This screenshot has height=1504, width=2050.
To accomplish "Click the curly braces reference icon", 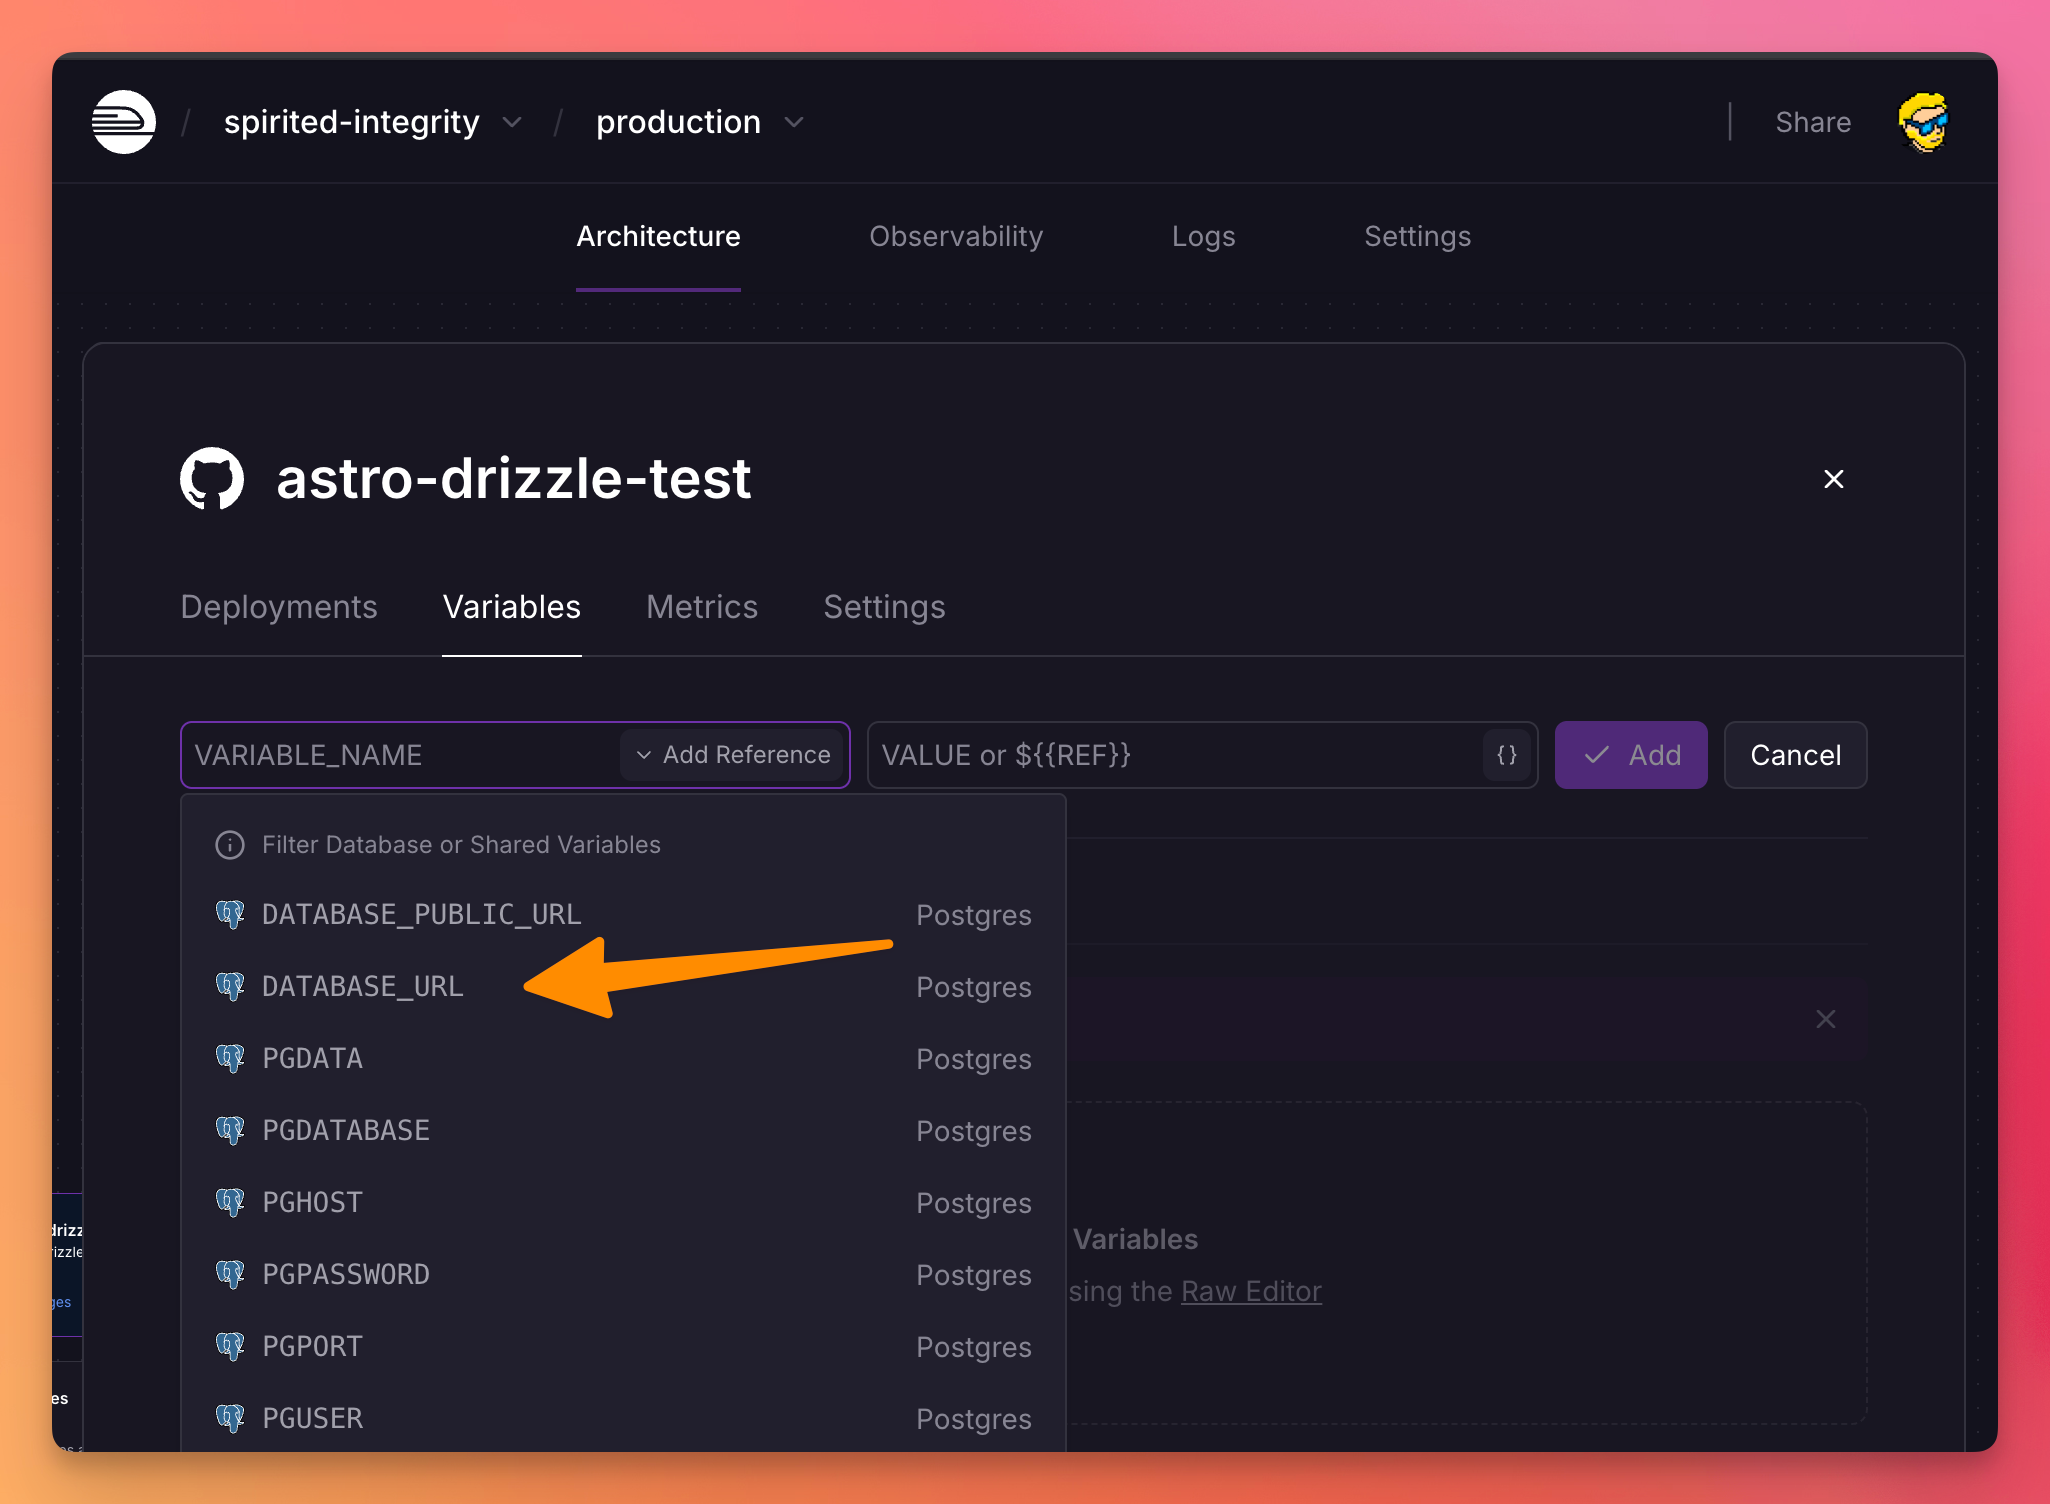I will [1507, 755].
